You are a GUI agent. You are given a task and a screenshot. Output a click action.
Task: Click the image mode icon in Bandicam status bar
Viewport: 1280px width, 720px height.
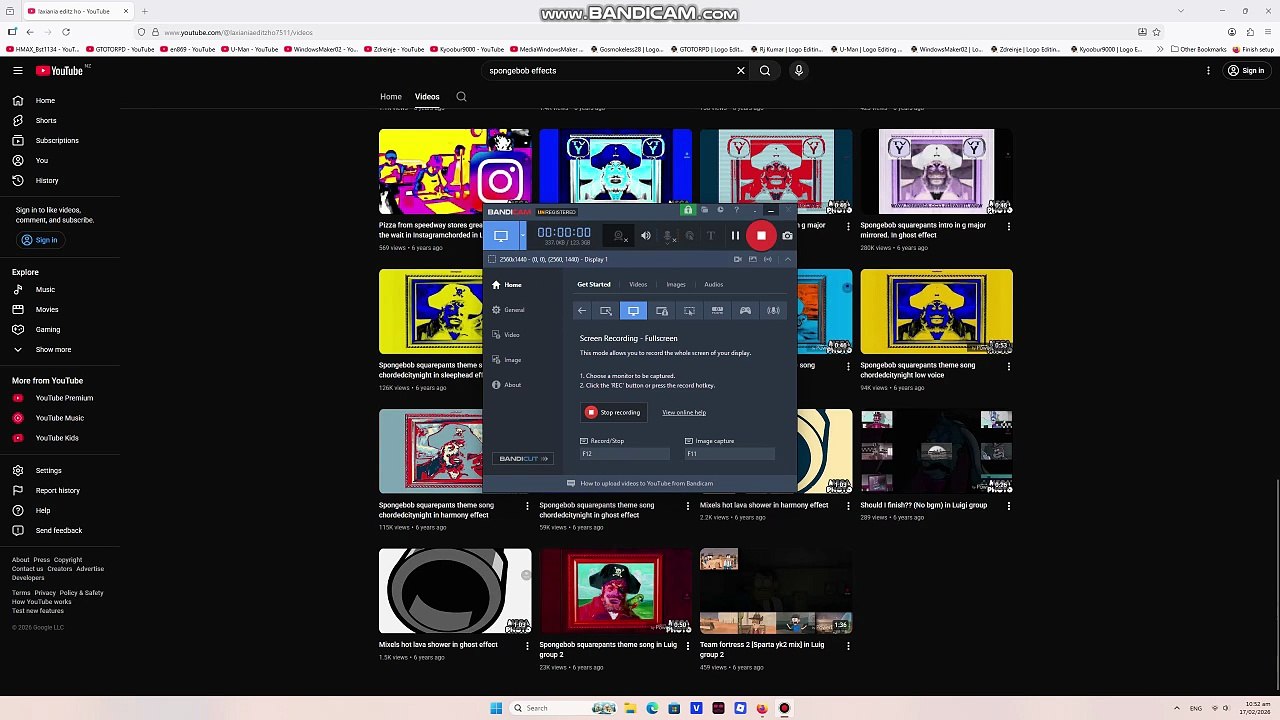point(753,259)
